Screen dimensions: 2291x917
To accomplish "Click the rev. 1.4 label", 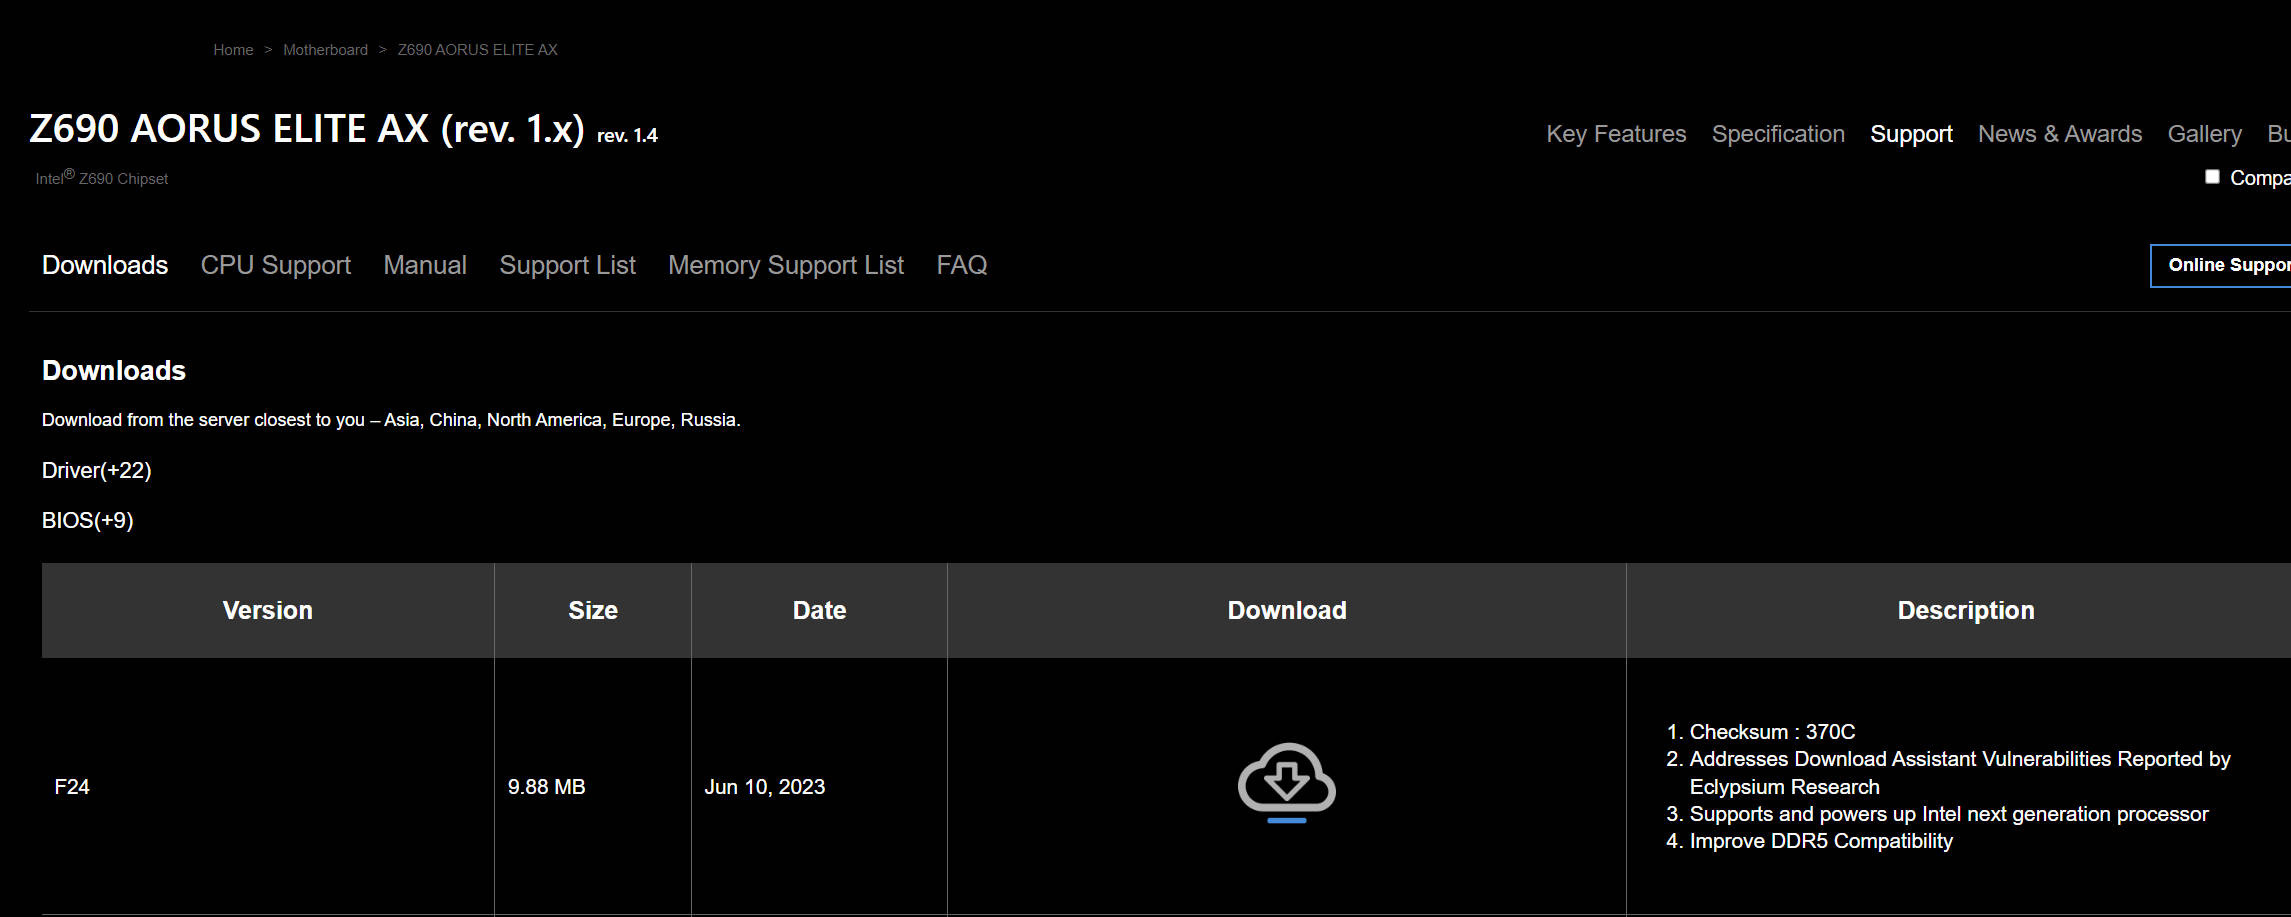I will coord(628,135).
